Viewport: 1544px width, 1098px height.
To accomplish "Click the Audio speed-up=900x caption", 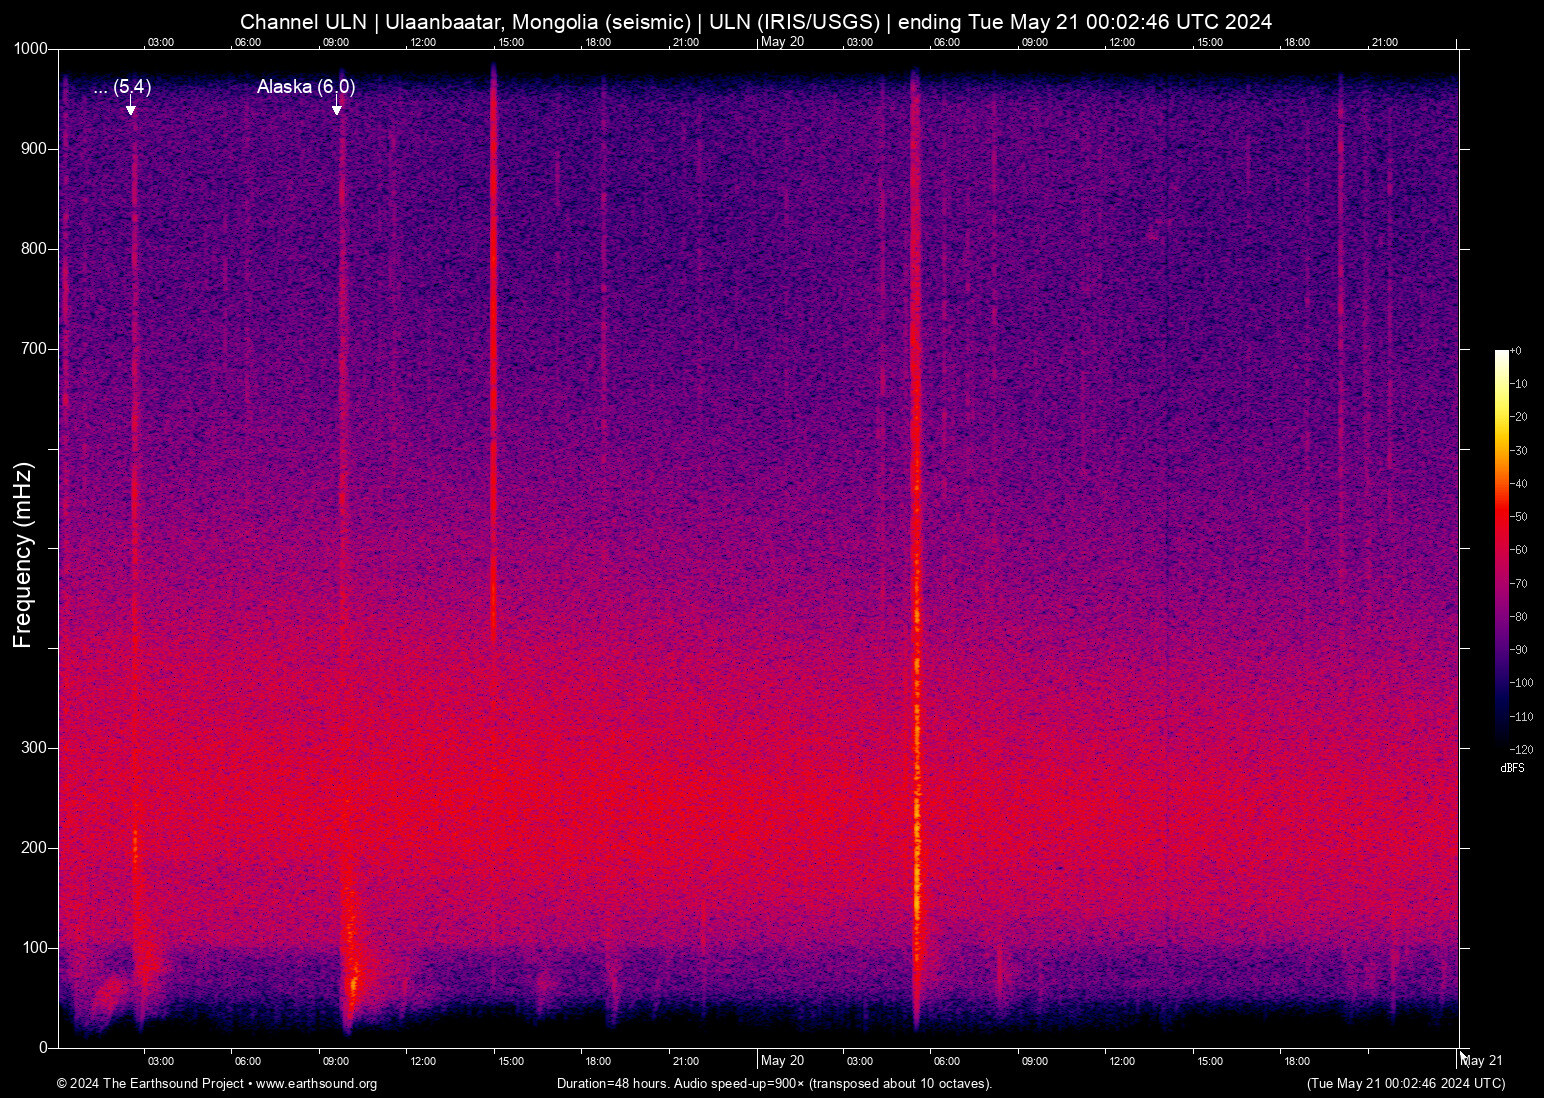I will click(740, 1084).
